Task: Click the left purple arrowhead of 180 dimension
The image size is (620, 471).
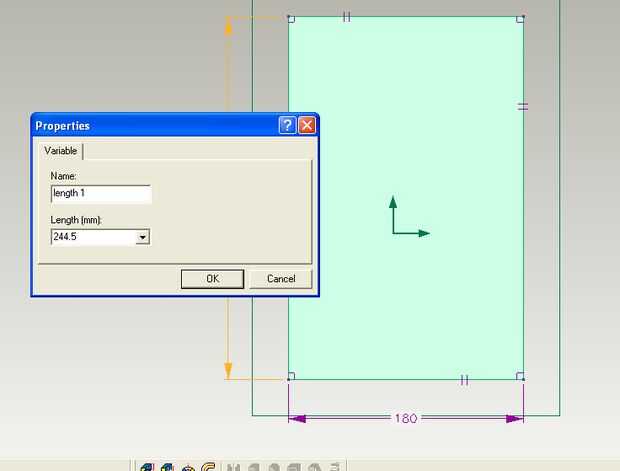Action: point(297,418)
